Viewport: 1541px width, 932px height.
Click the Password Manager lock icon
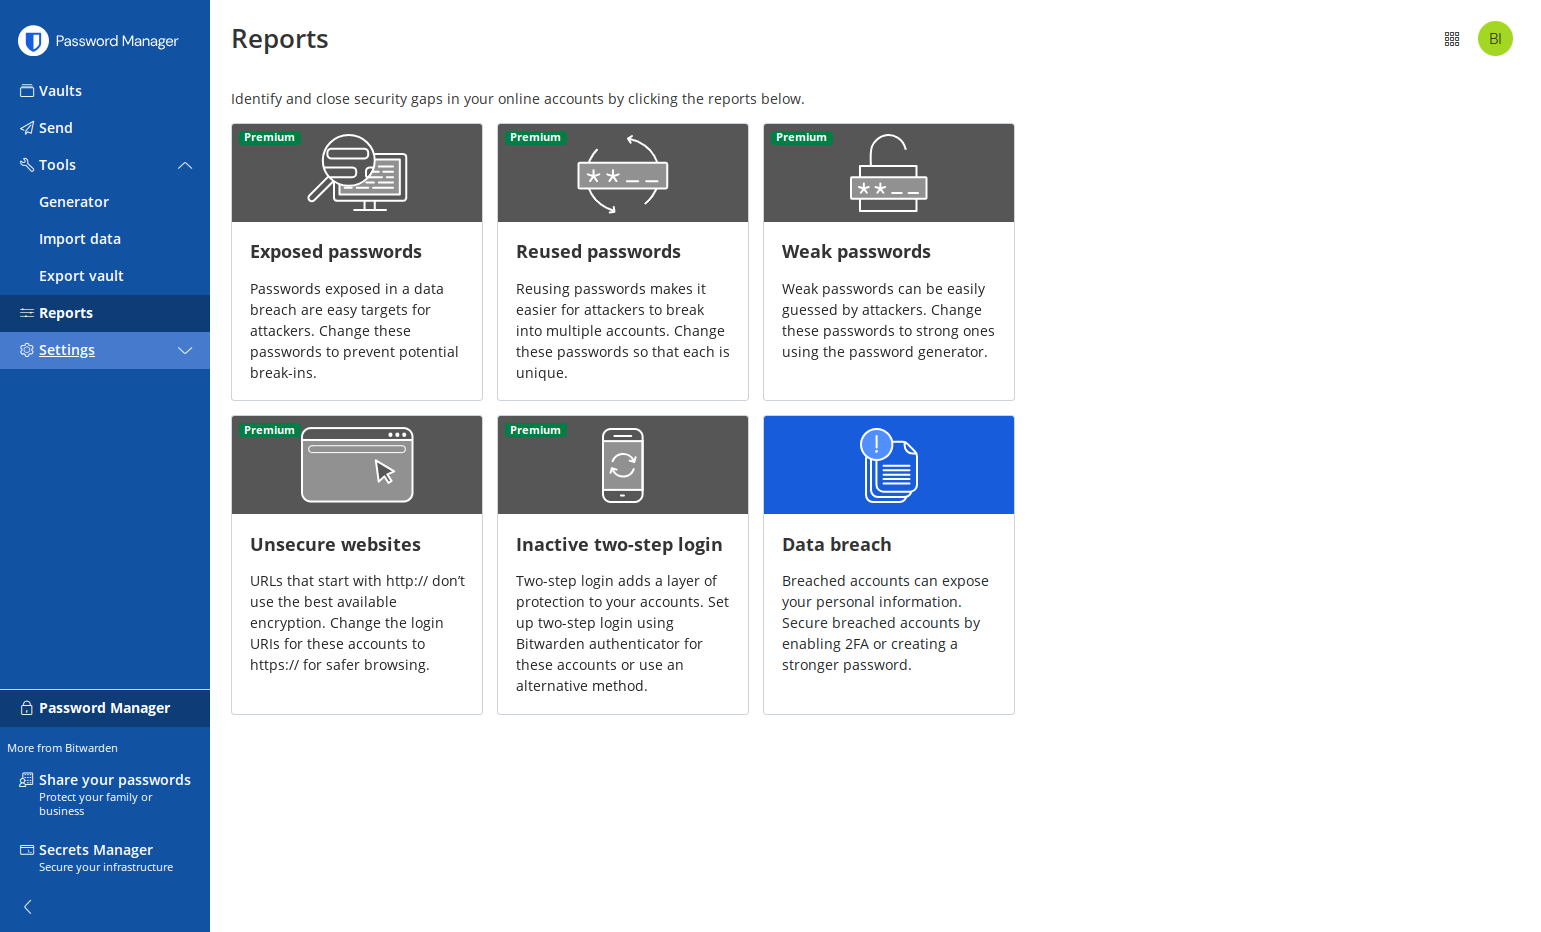[27, 708]
